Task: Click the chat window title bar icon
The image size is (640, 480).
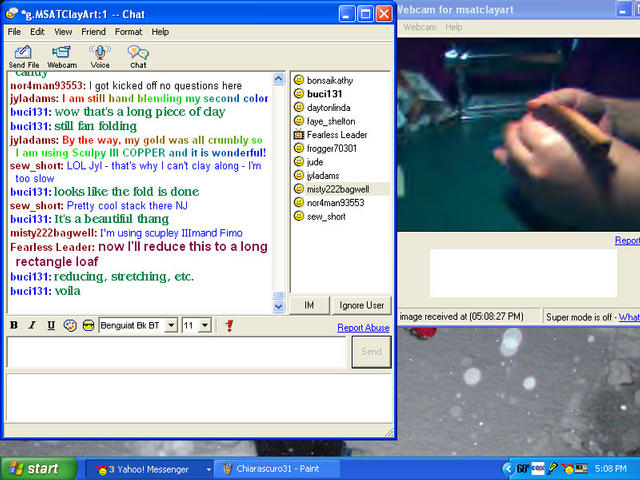Action: coord(11,14)
